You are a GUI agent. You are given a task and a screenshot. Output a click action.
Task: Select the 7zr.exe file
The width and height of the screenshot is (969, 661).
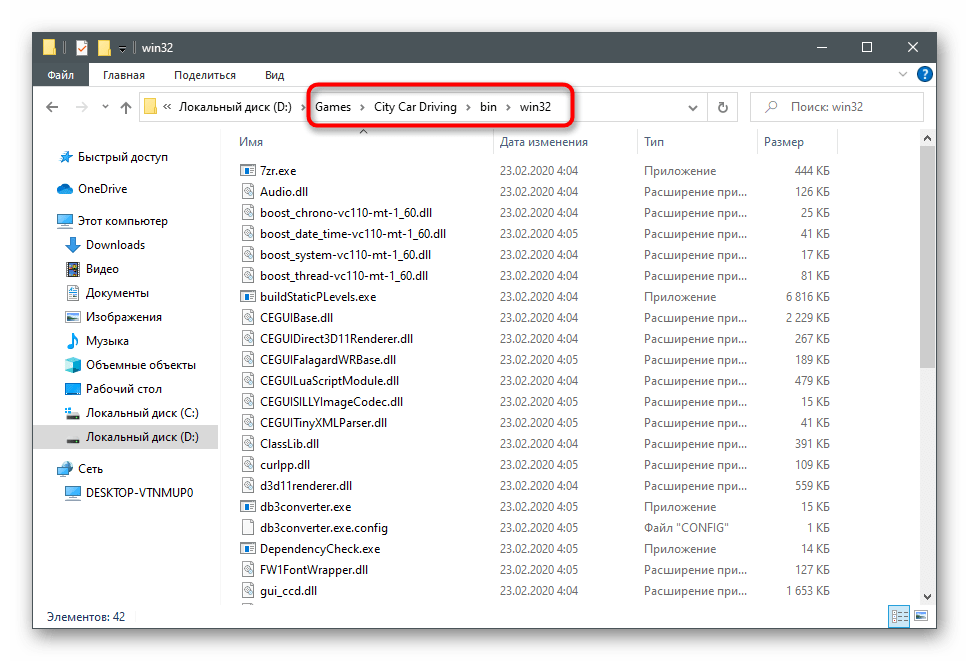277,171
